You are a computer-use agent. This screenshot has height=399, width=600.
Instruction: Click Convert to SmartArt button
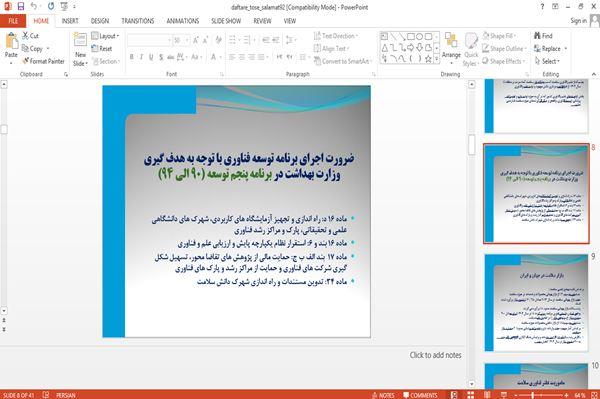click(x=343, y=61)
